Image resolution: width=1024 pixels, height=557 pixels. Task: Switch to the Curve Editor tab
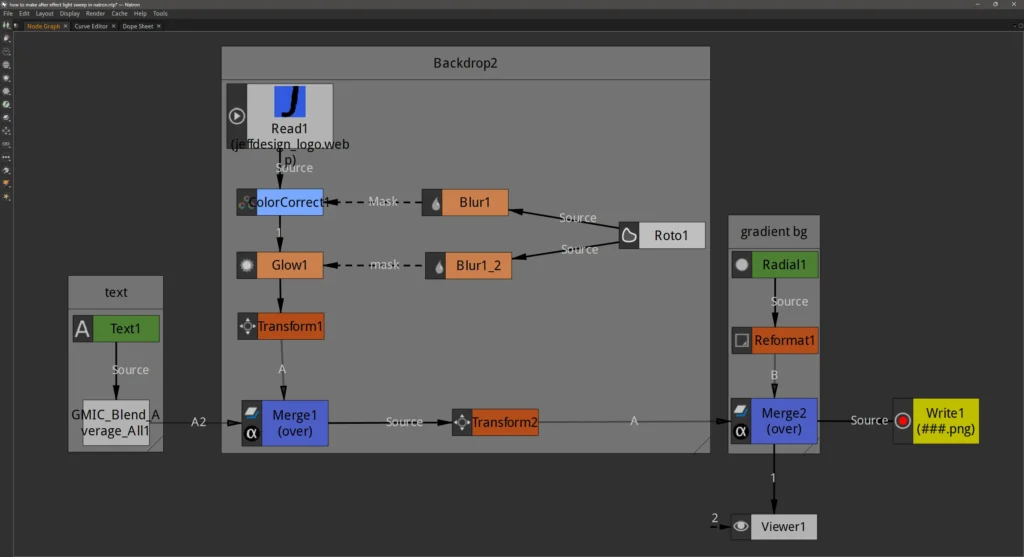(91, 26)
